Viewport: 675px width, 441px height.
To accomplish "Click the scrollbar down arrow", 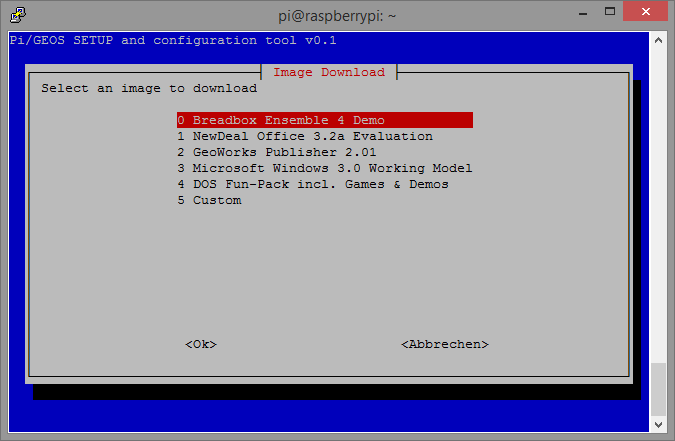I will (x=658, y=425).
